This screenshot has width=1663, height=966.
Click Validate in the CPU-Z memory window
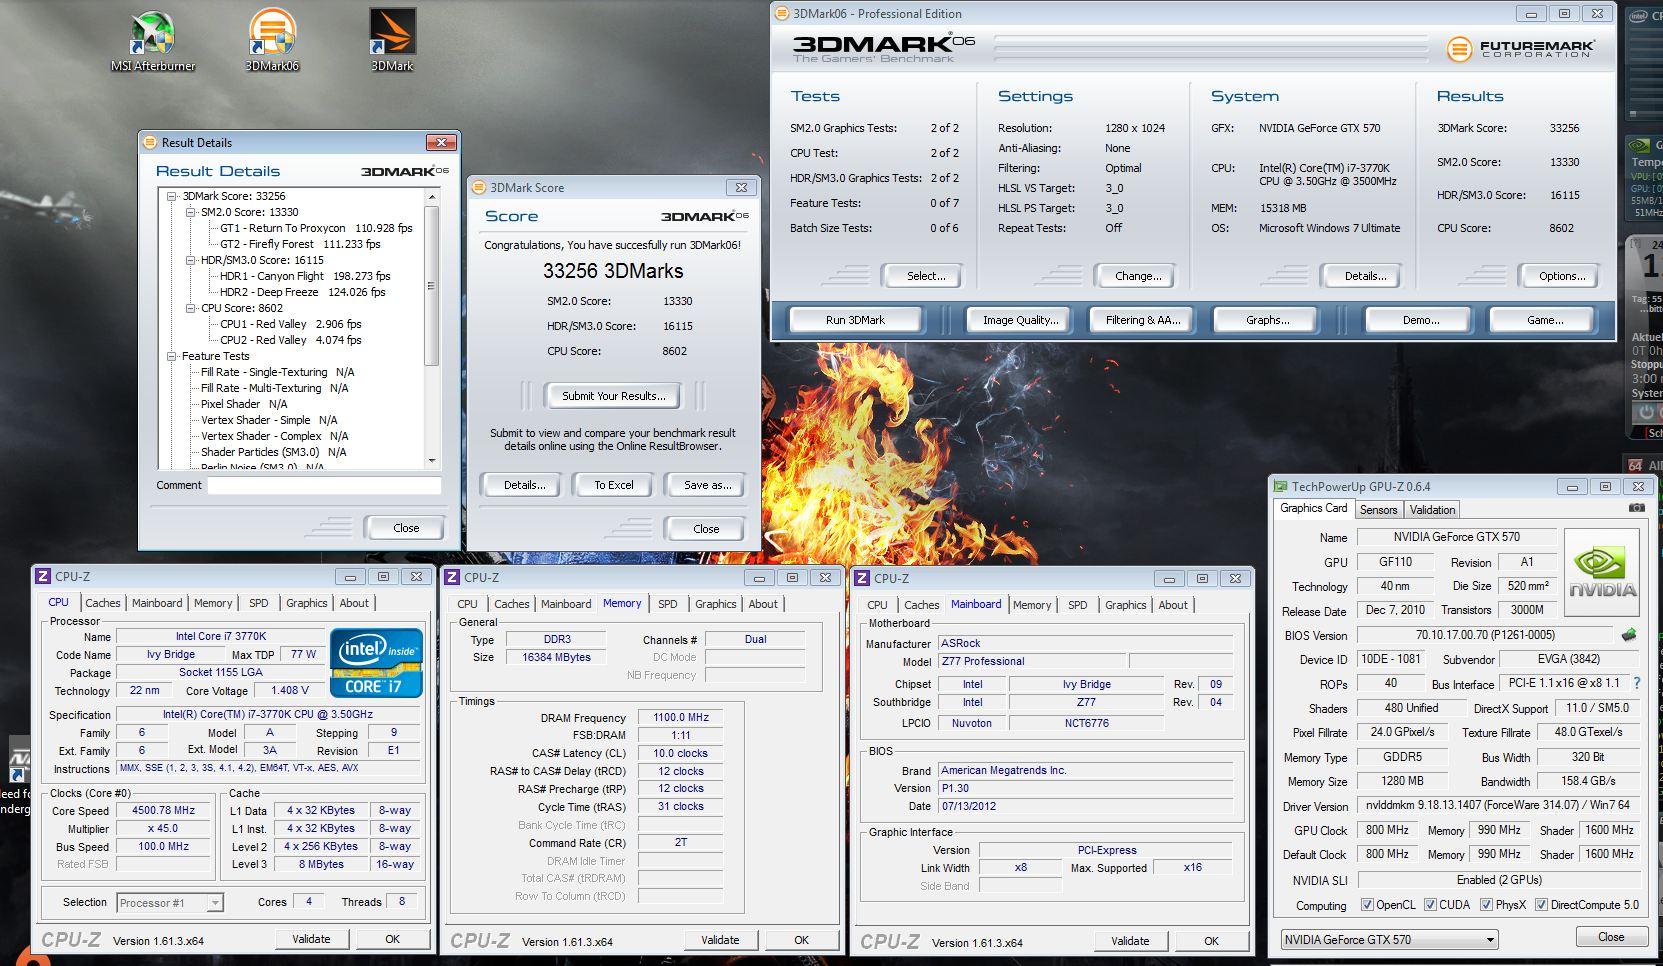click(x=720, y=940)
